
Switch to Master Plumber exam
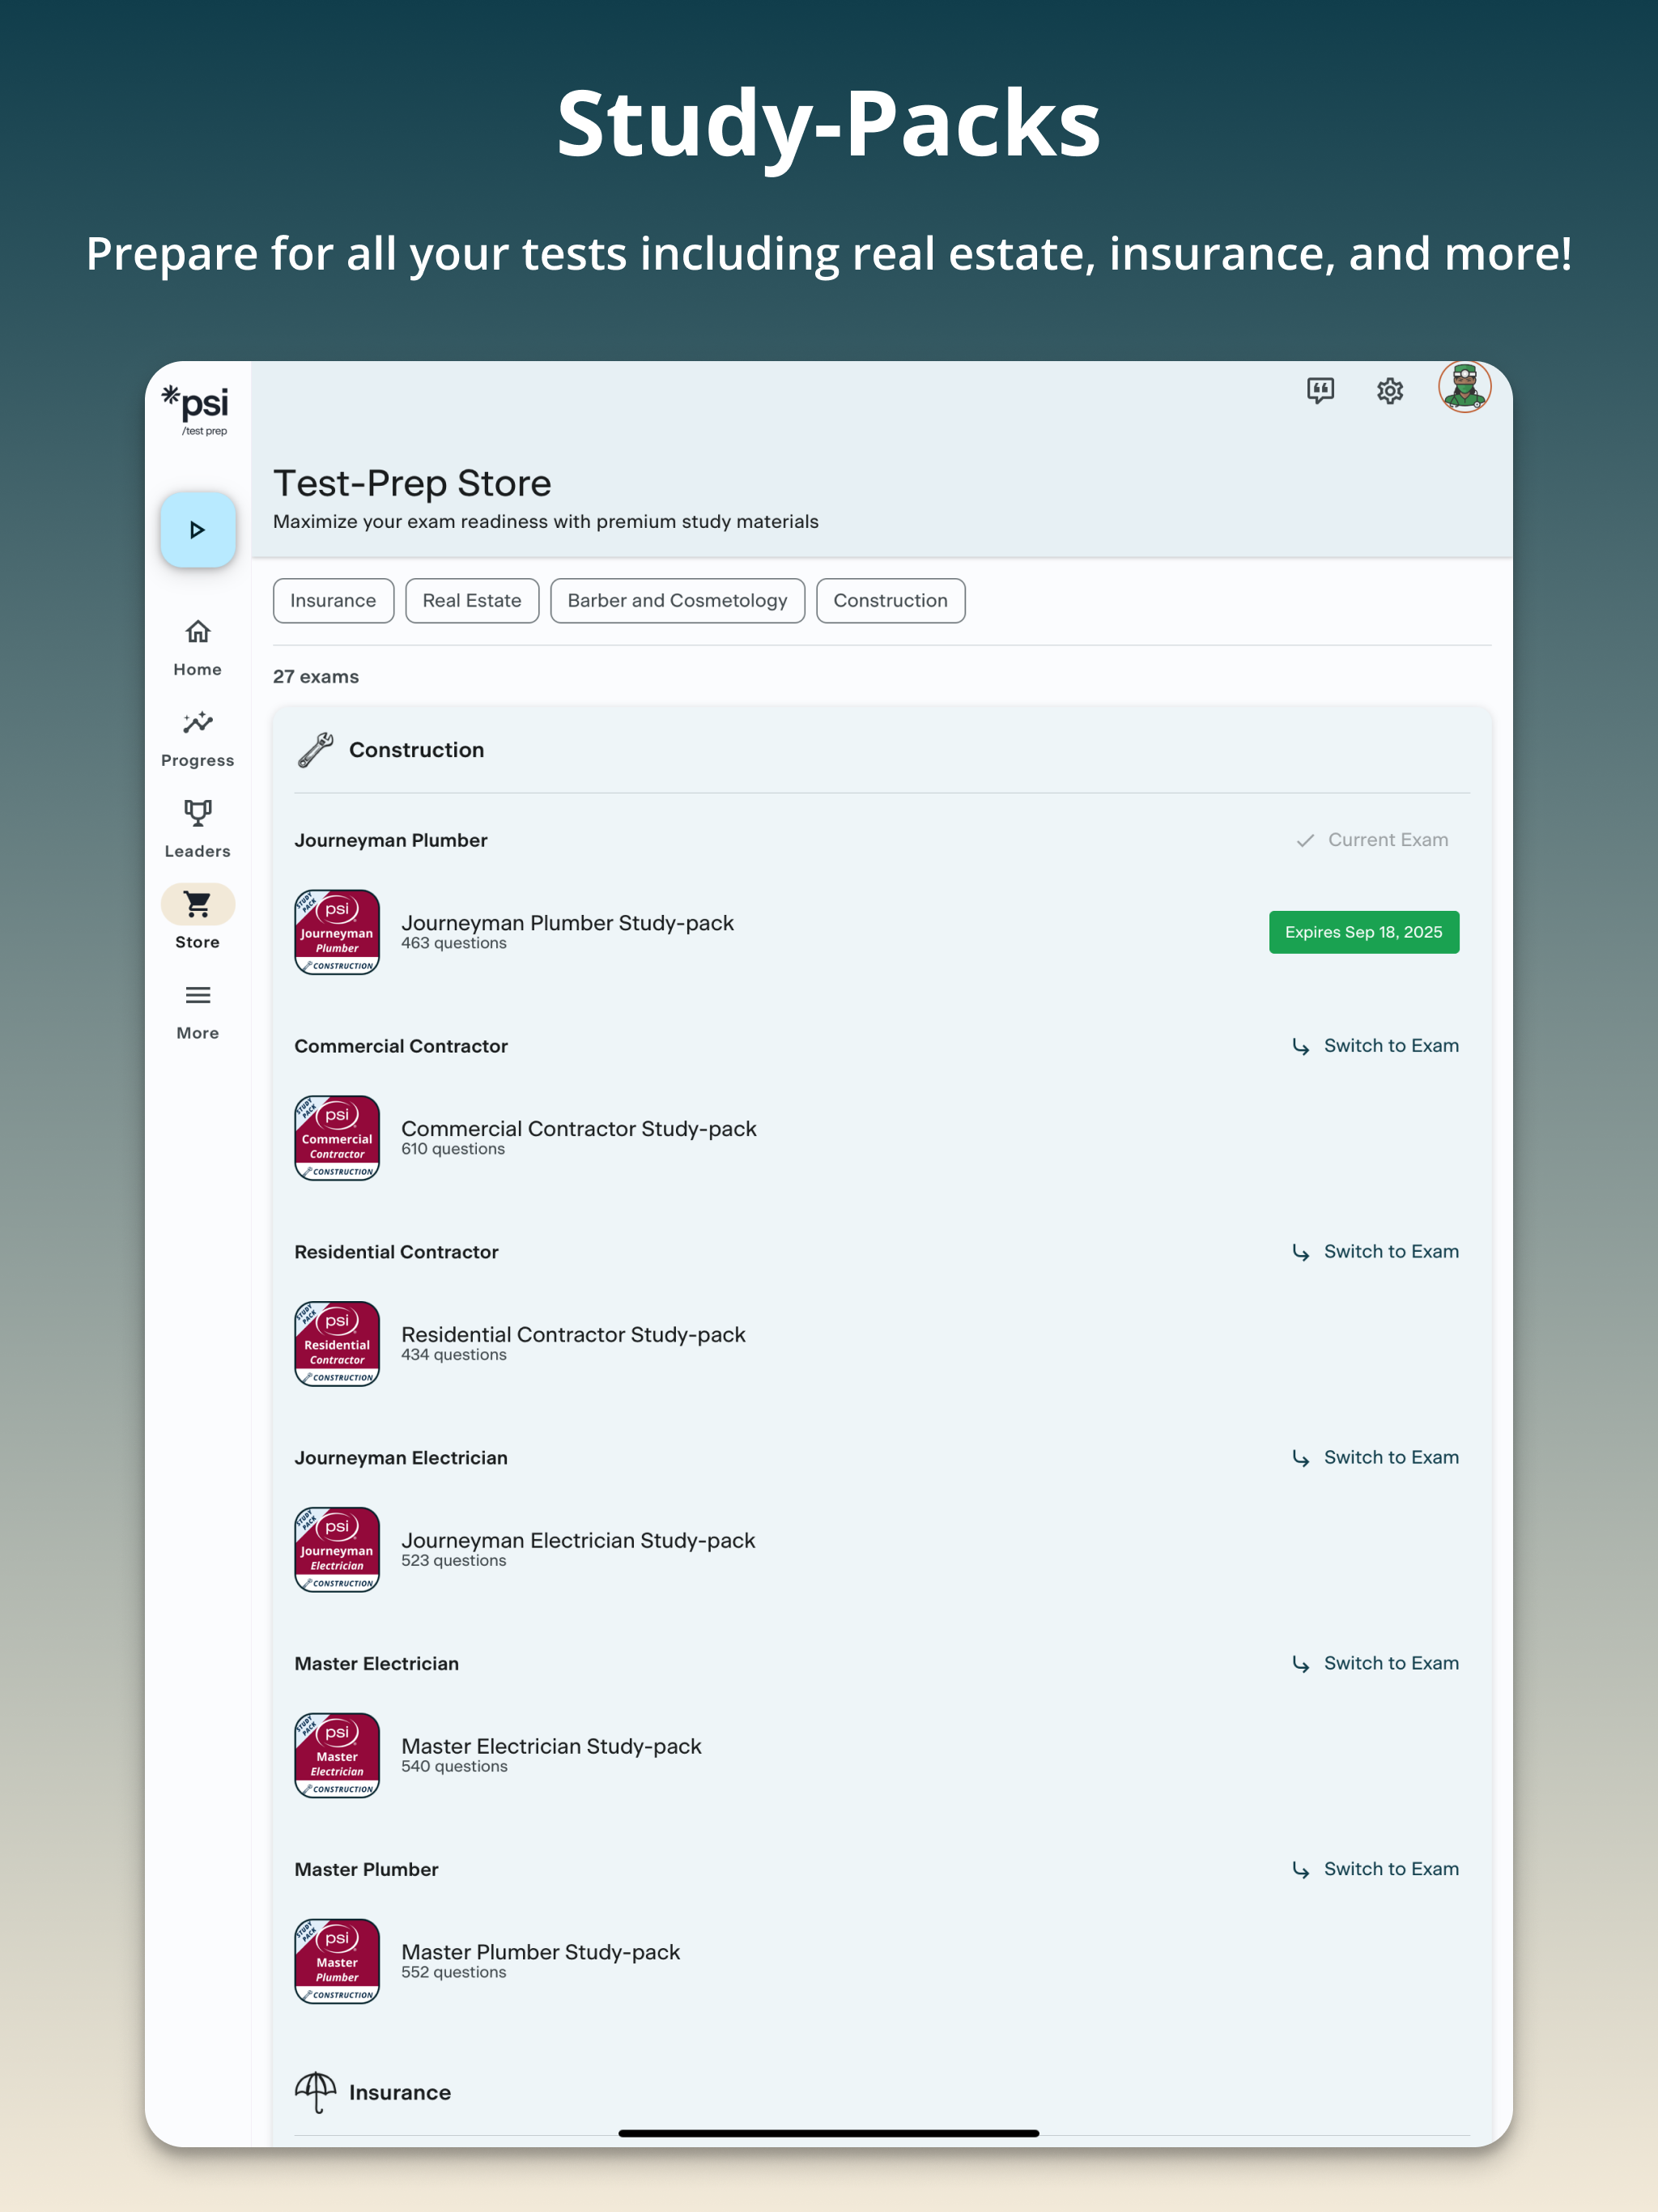[1375, 1870]
